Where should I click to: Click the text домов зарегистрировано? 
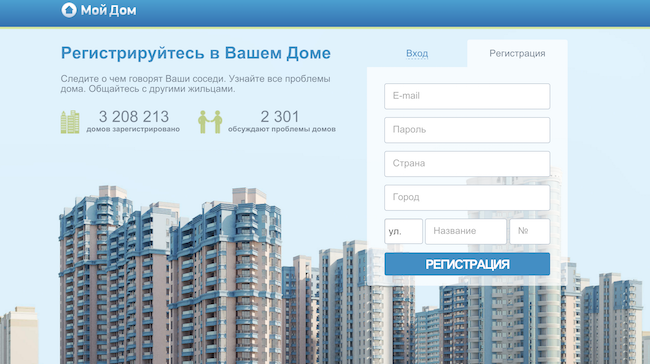click(x=133, y=129)
